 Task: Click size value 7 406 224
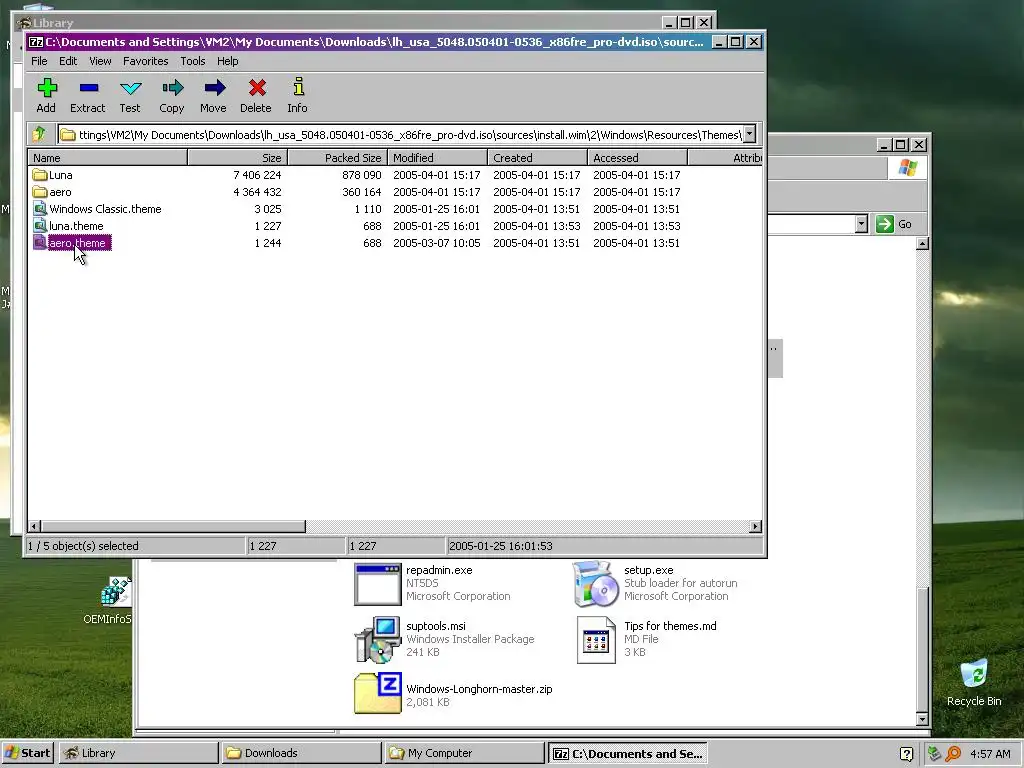tap(257, 175)
